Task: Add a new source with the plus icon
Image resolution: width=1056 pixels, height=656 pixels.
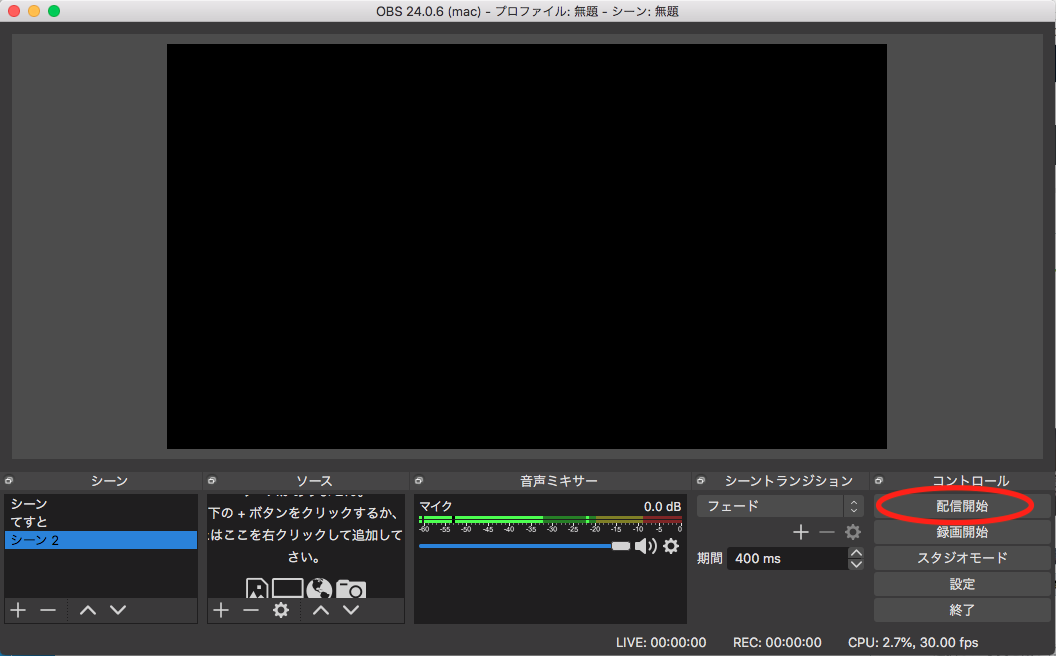Action: [x=221, y=610]
